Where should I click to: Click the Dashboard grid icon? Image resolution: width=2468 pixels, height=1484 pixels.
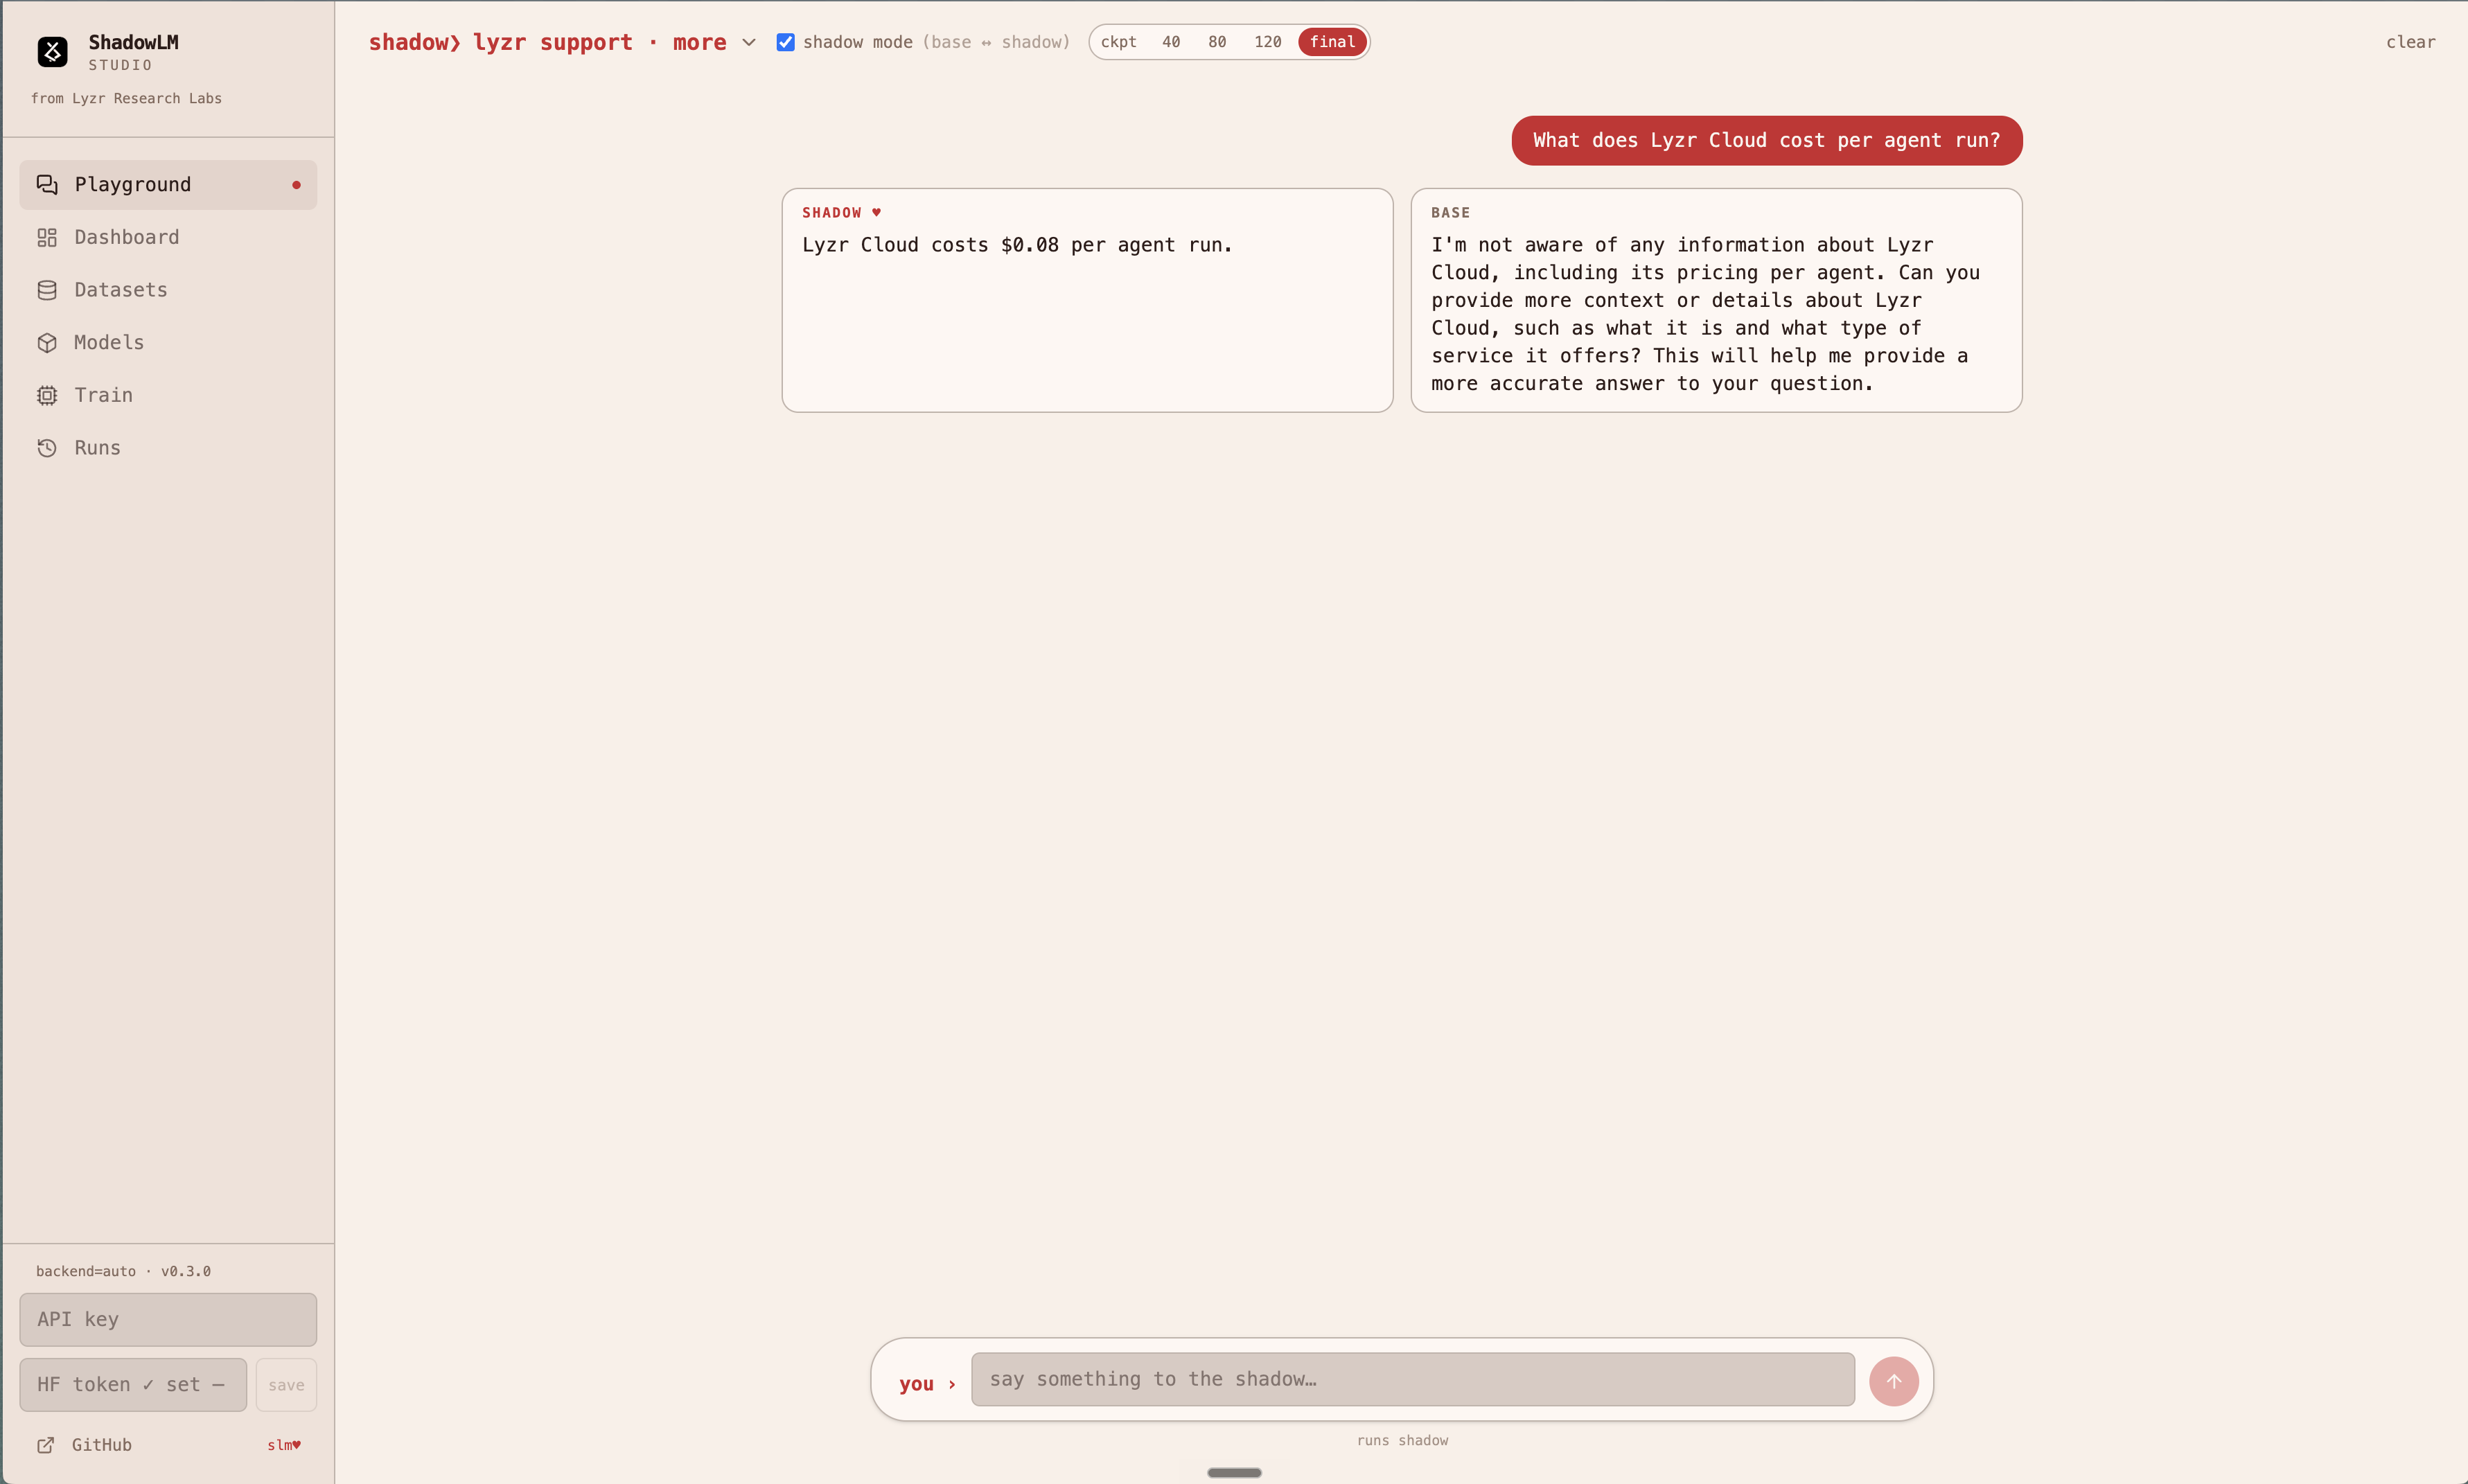pos(47,237)
